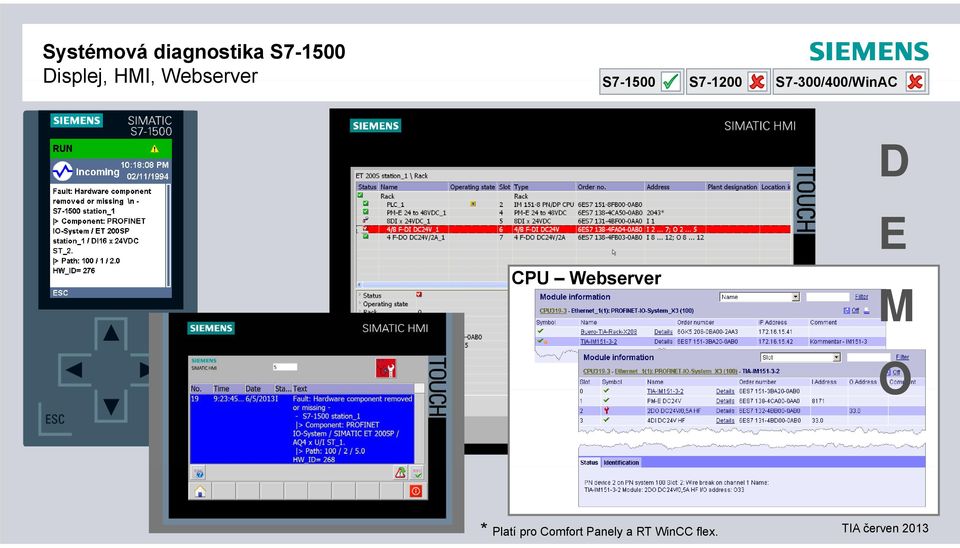This screenshot has height=548, width=960.
Task: Click the red power icon on small HMI
Action: pyautogui.click(x=416, y=491)
